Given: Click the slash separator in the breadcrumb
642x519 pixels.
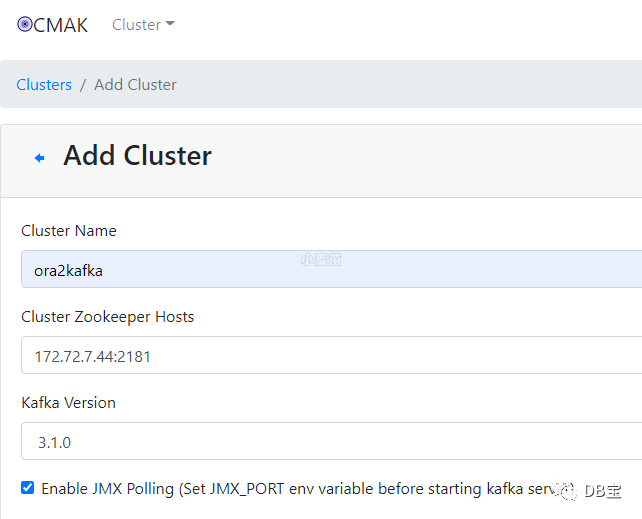Looking at the screenshot, I should click(x=83, y=85).
